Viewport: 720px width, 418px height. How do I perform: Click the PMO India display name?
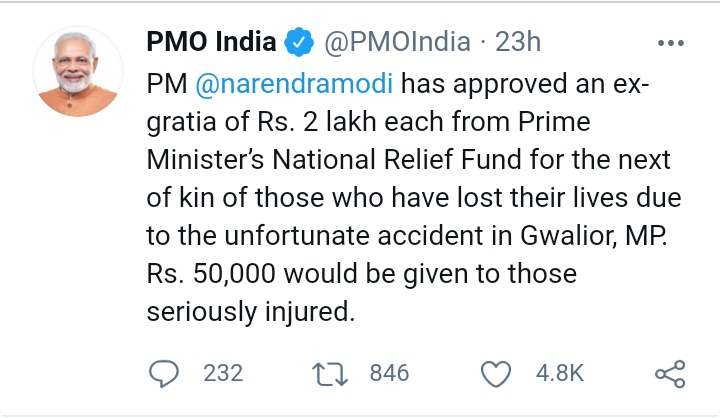click(x=210, y=42)
